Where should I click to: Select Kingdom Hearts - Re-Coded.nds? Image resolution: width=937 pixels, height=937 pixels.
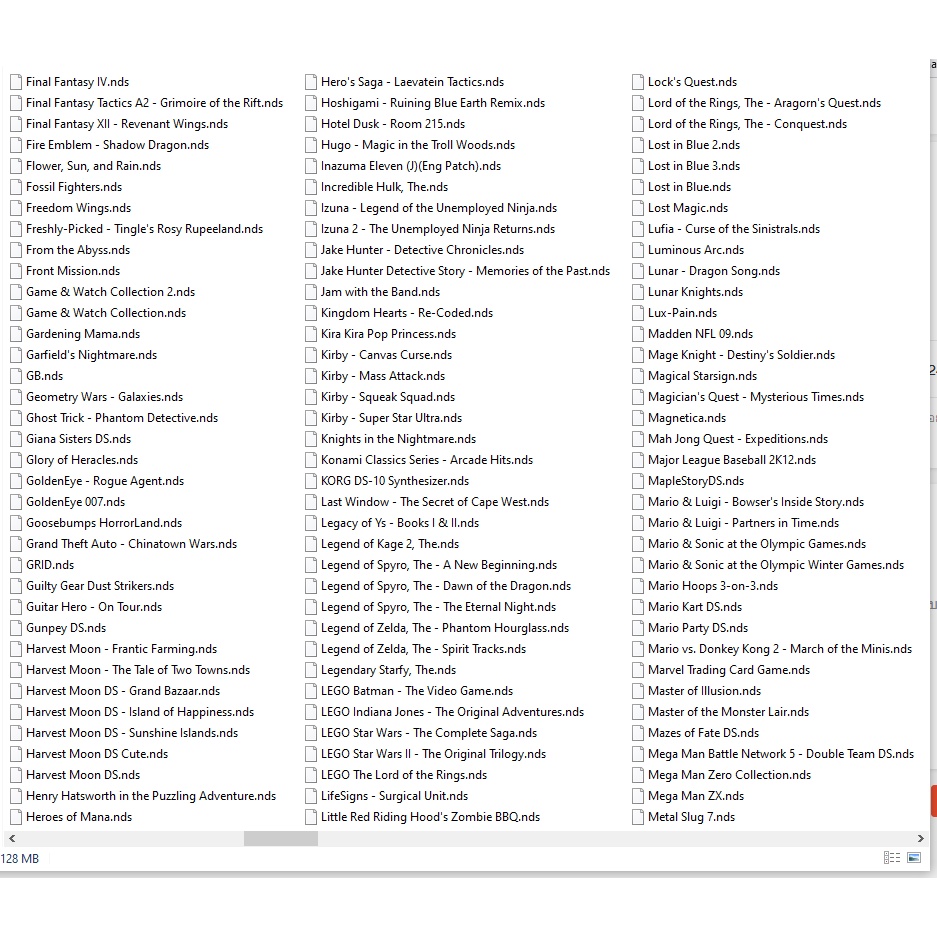coord(406,313)
